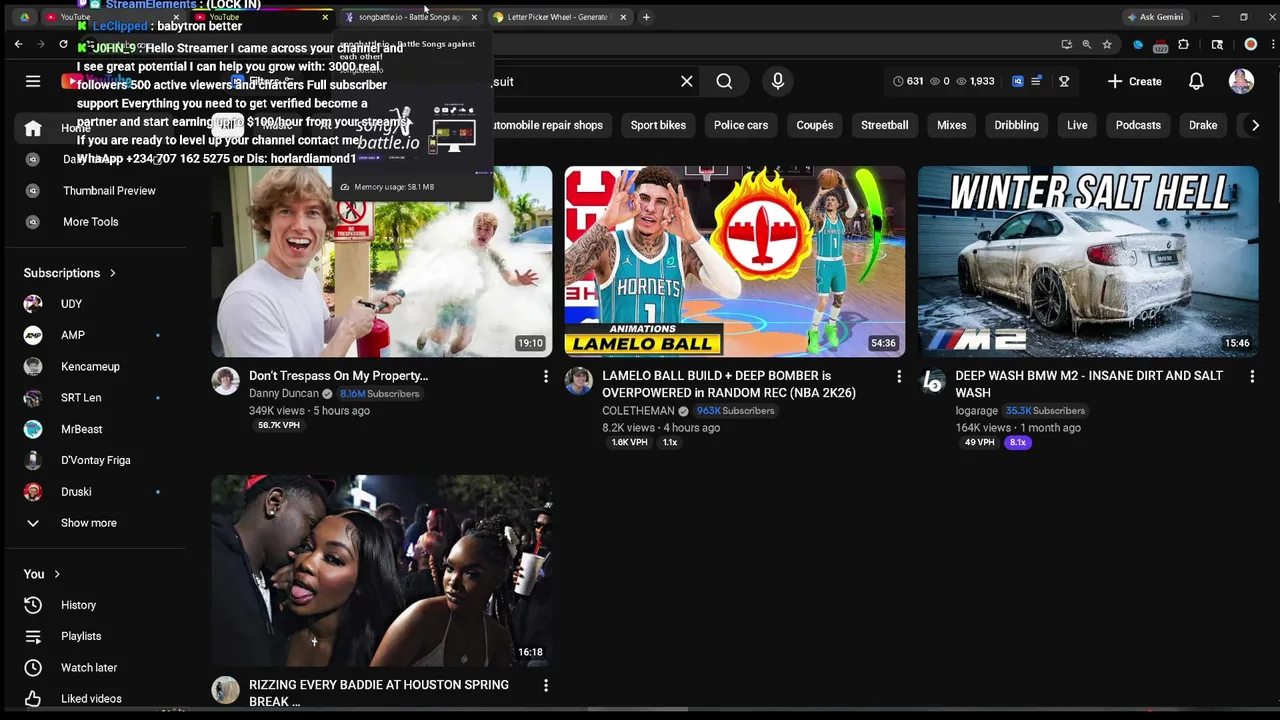Open the LaMelo Ball build video thumbnail
Image resolution: width=1280 pixels, height=720 pixels.
[x=735, y=262]
